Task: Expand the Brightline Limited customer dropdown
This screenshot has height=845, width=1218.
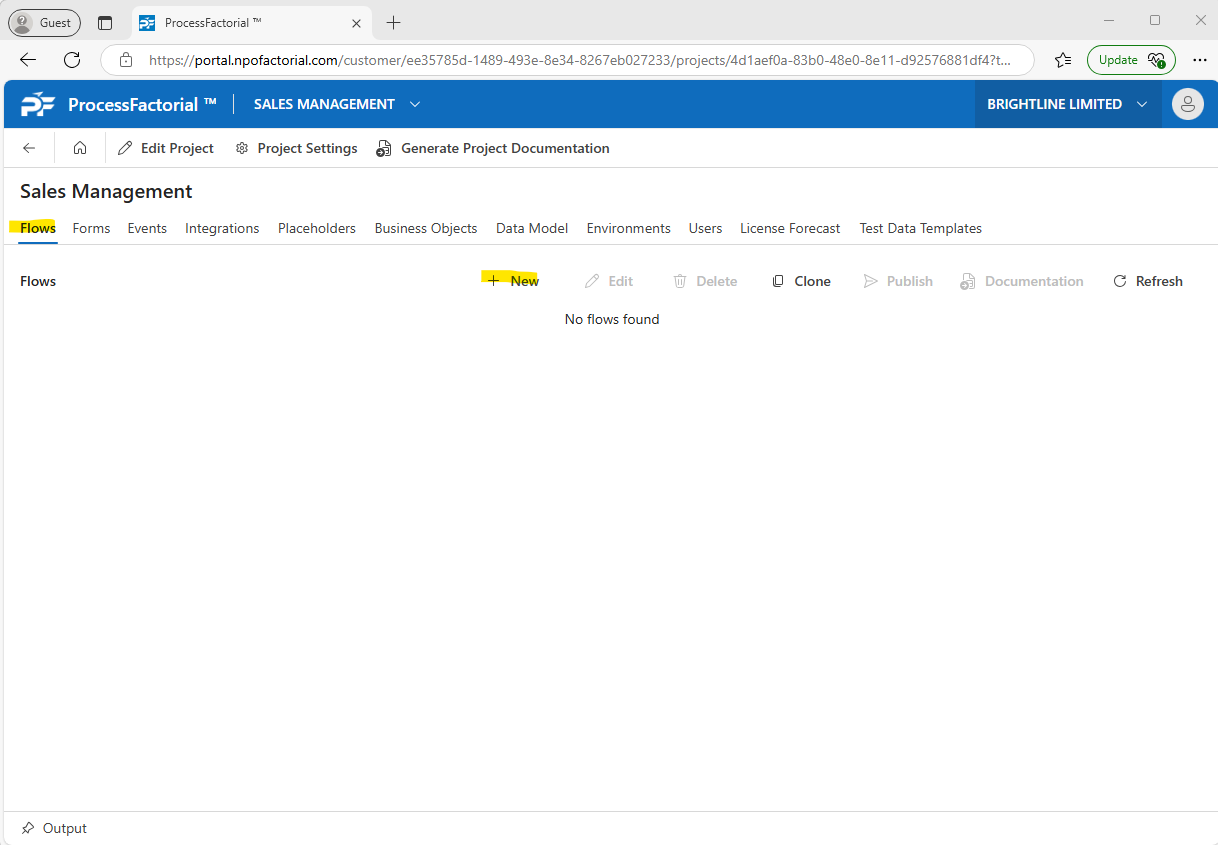Action: point(1141,104)
